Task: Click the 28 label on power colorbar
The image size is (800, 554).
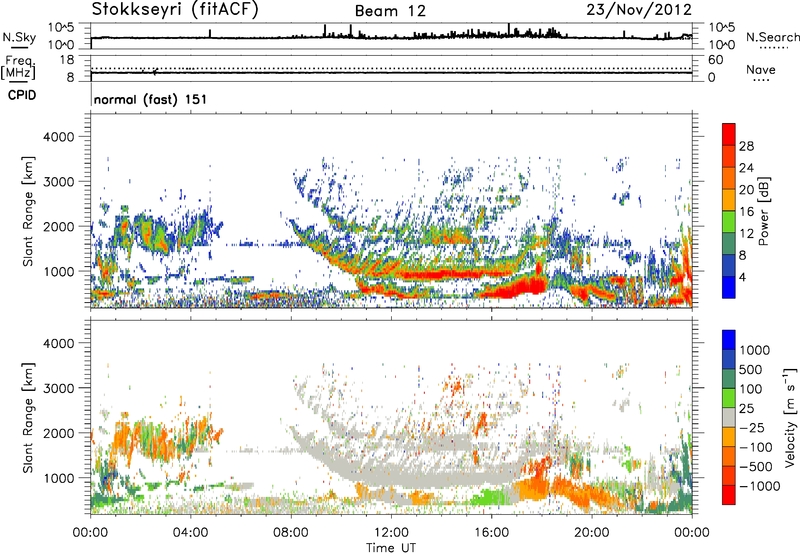Action: coord(746,146)
